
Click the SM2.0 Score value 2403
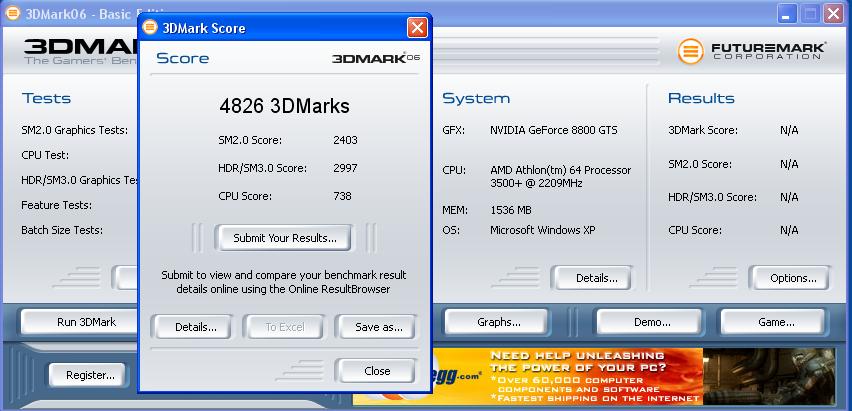345,140
